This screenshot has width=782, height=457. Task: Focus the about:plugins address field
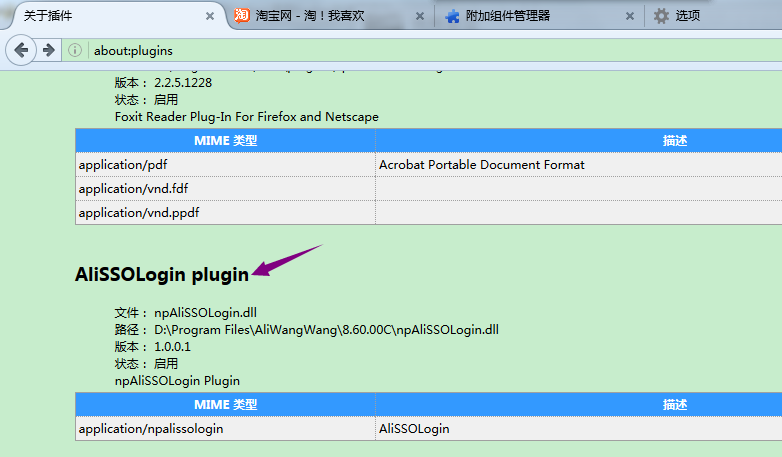point(400,50)
